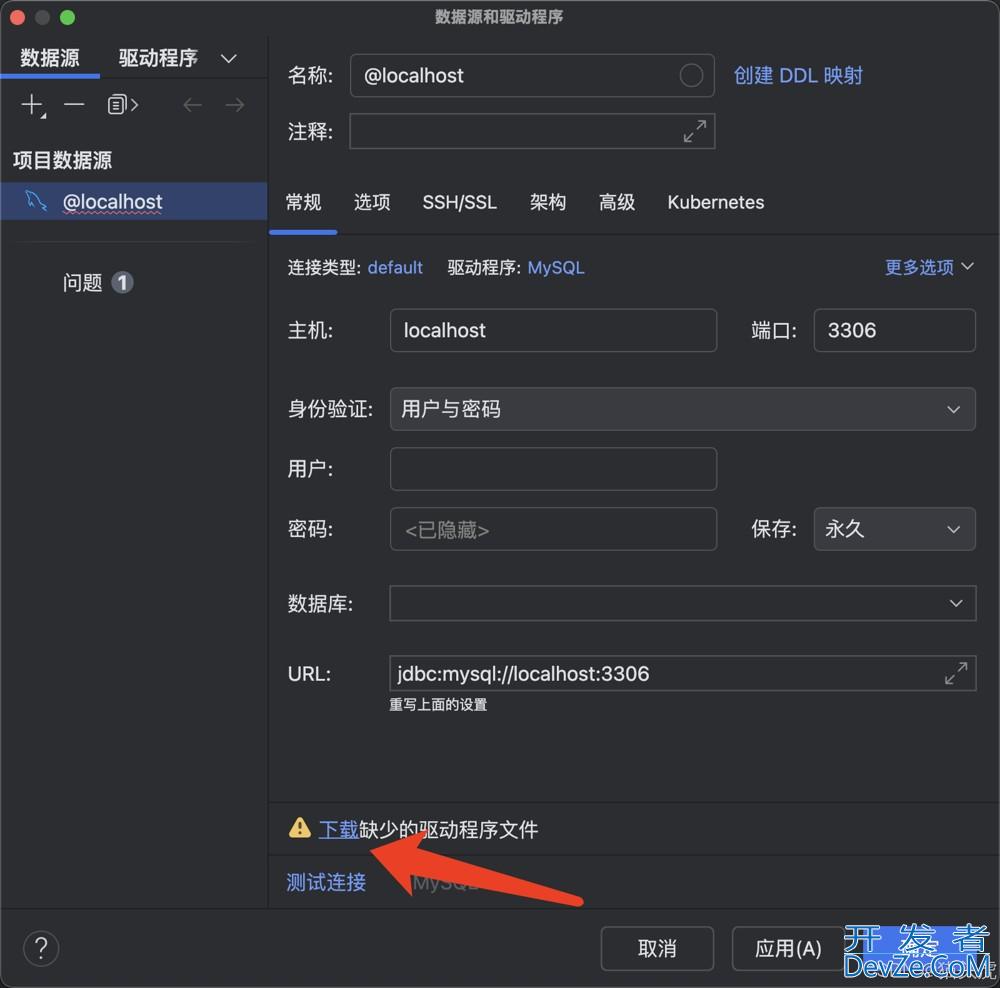Viewport: 1000px width, 988px height.
Task: Select @localhost data source in list
Action: [x=133, y=202]
